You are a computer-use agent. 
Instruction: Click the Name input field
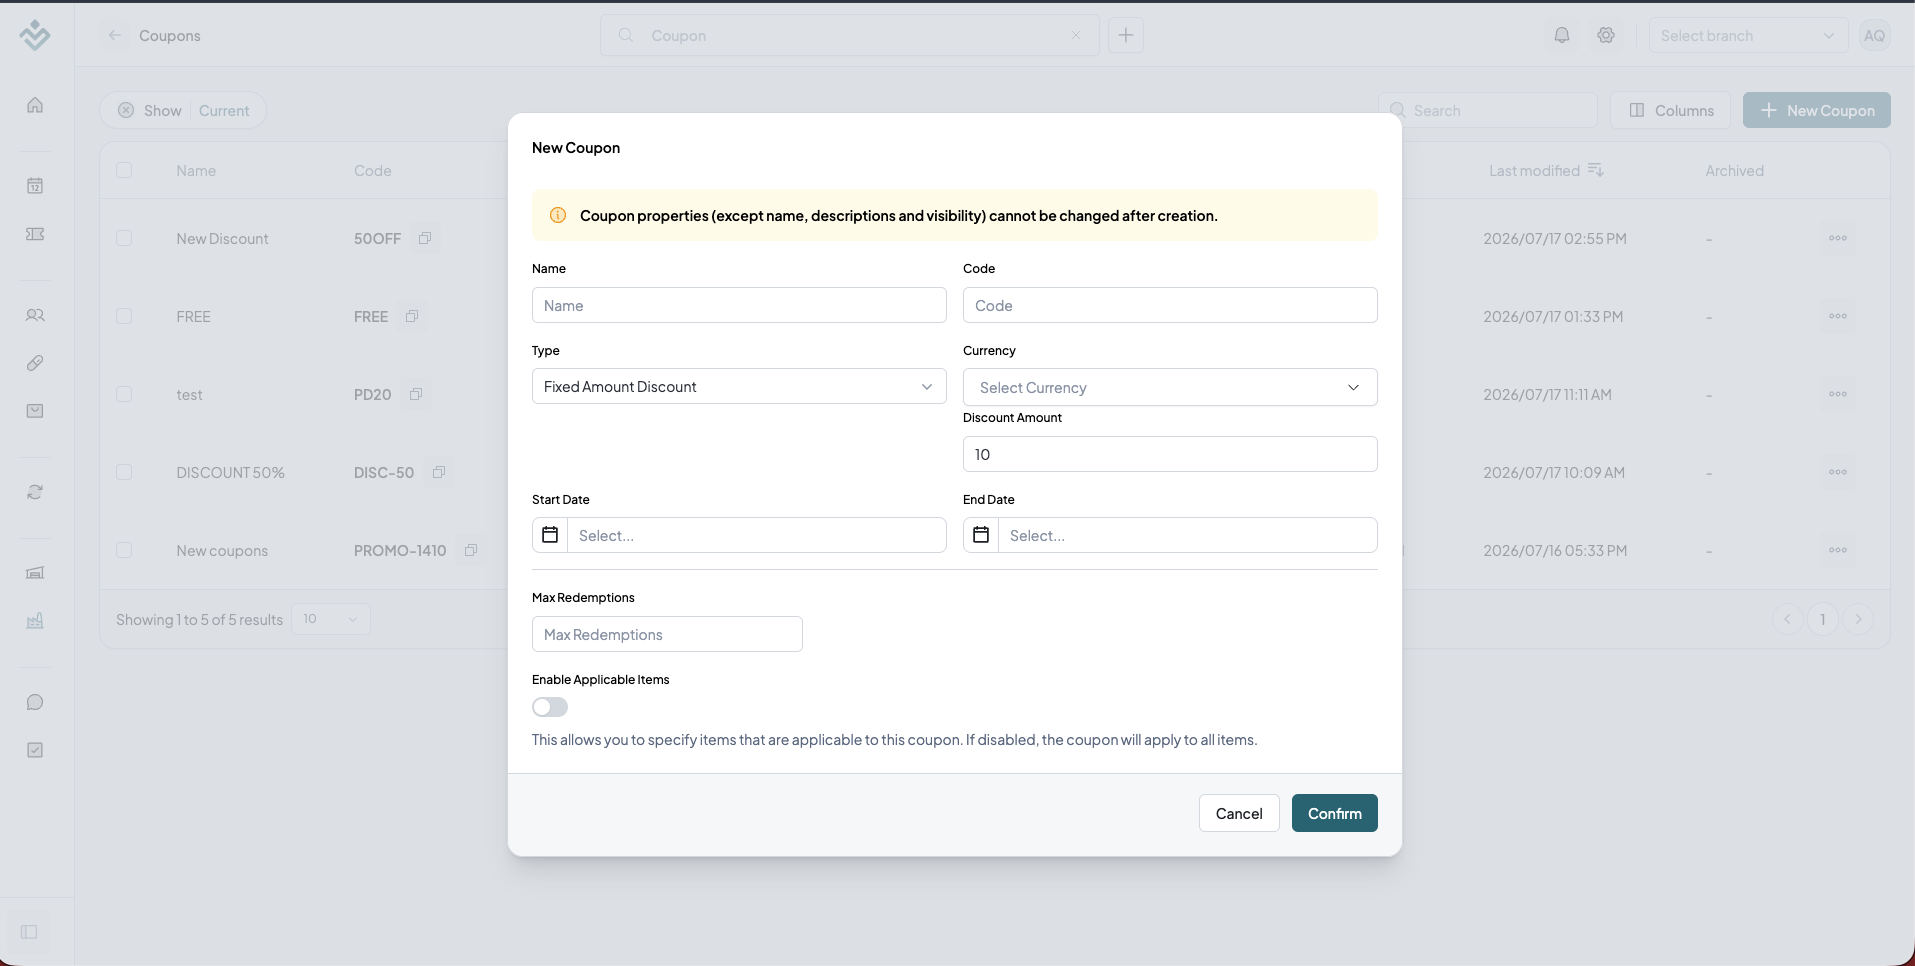pyautogui.click(x=739, y=305)
